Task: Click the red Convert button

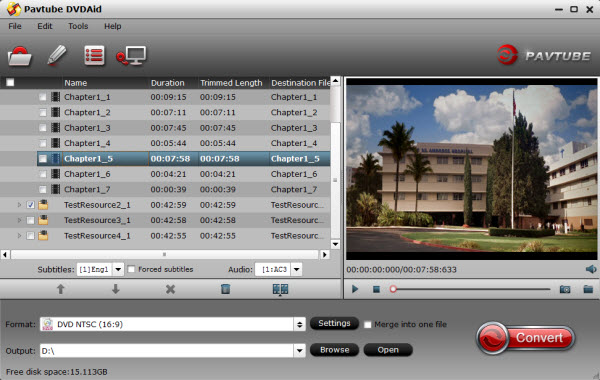Action: pyautogui.click(x=525, y=338)
